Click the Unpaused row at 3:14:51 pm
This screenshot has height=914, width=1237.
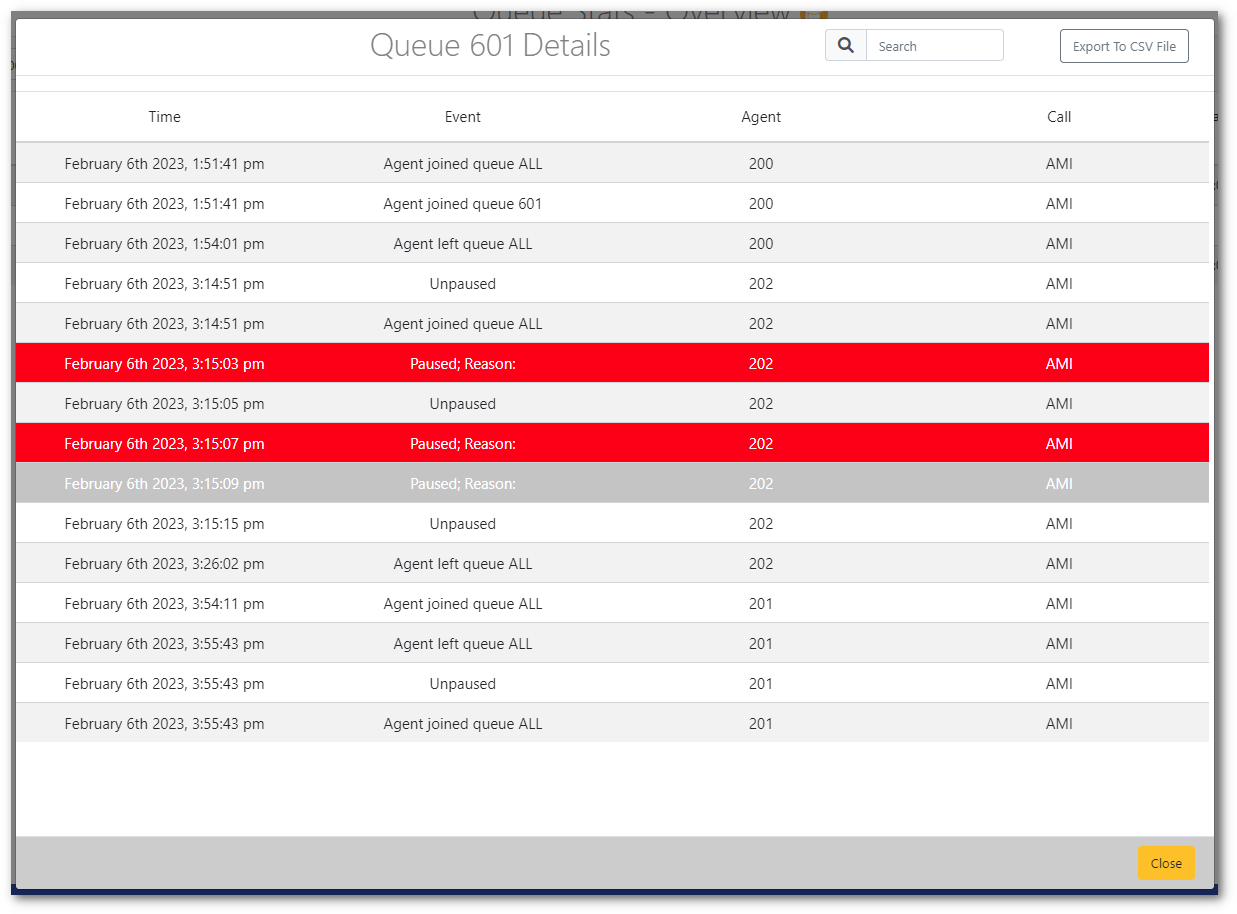pos(462,283)
